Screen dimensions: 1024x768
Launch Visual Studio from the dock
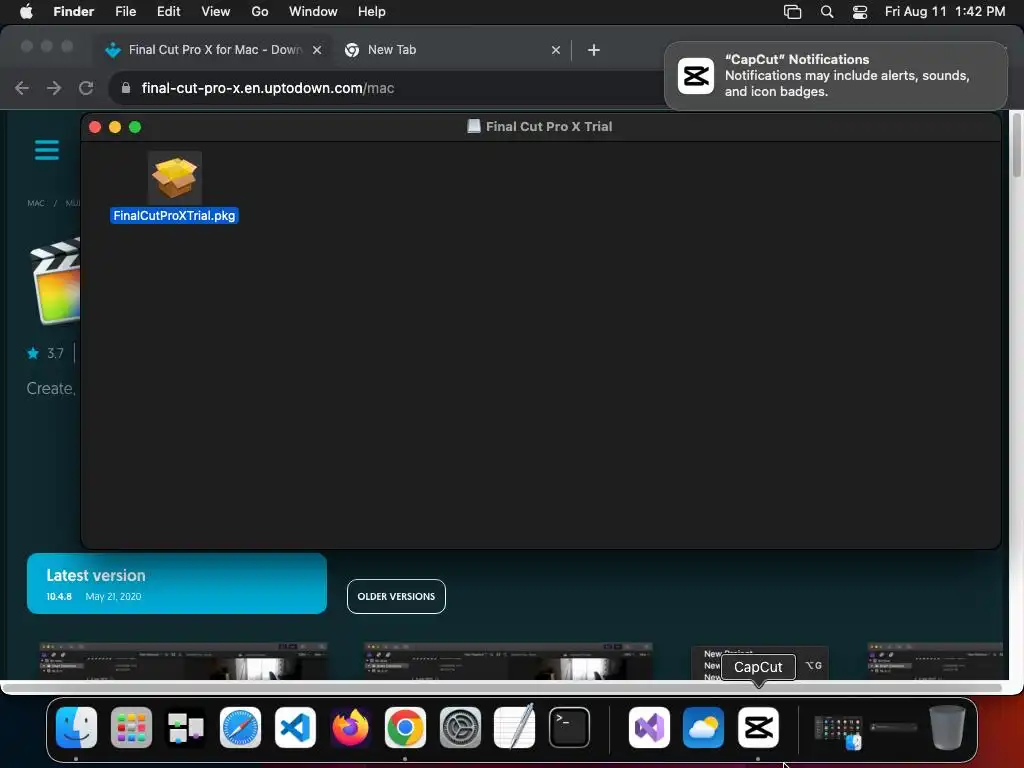coord(649,727)
